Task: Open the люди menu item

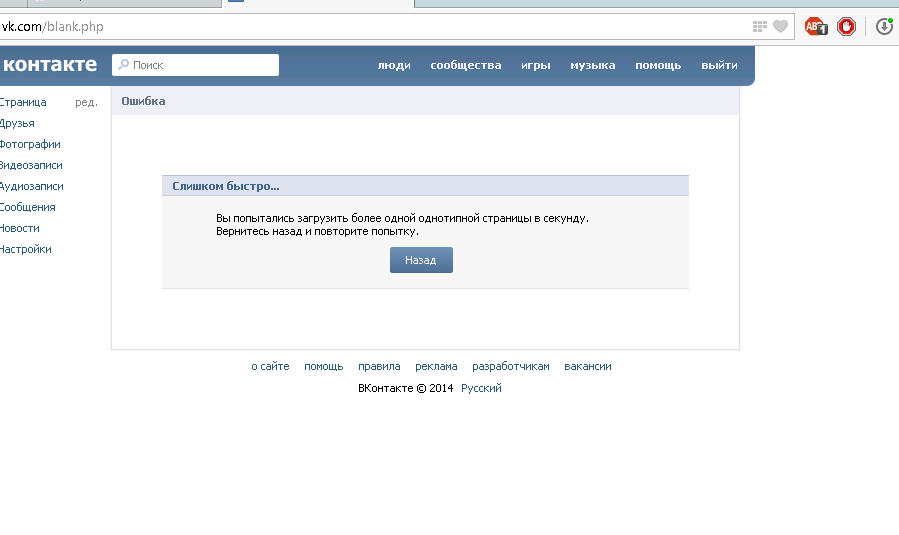Action: pyautogui.click(x=394, y=65)
